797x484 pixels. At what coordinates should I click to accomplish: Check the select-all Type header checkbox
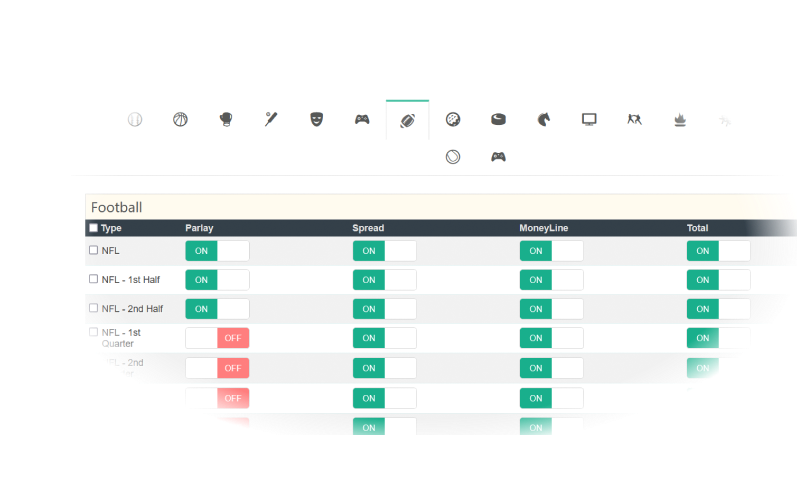point(94,228)
